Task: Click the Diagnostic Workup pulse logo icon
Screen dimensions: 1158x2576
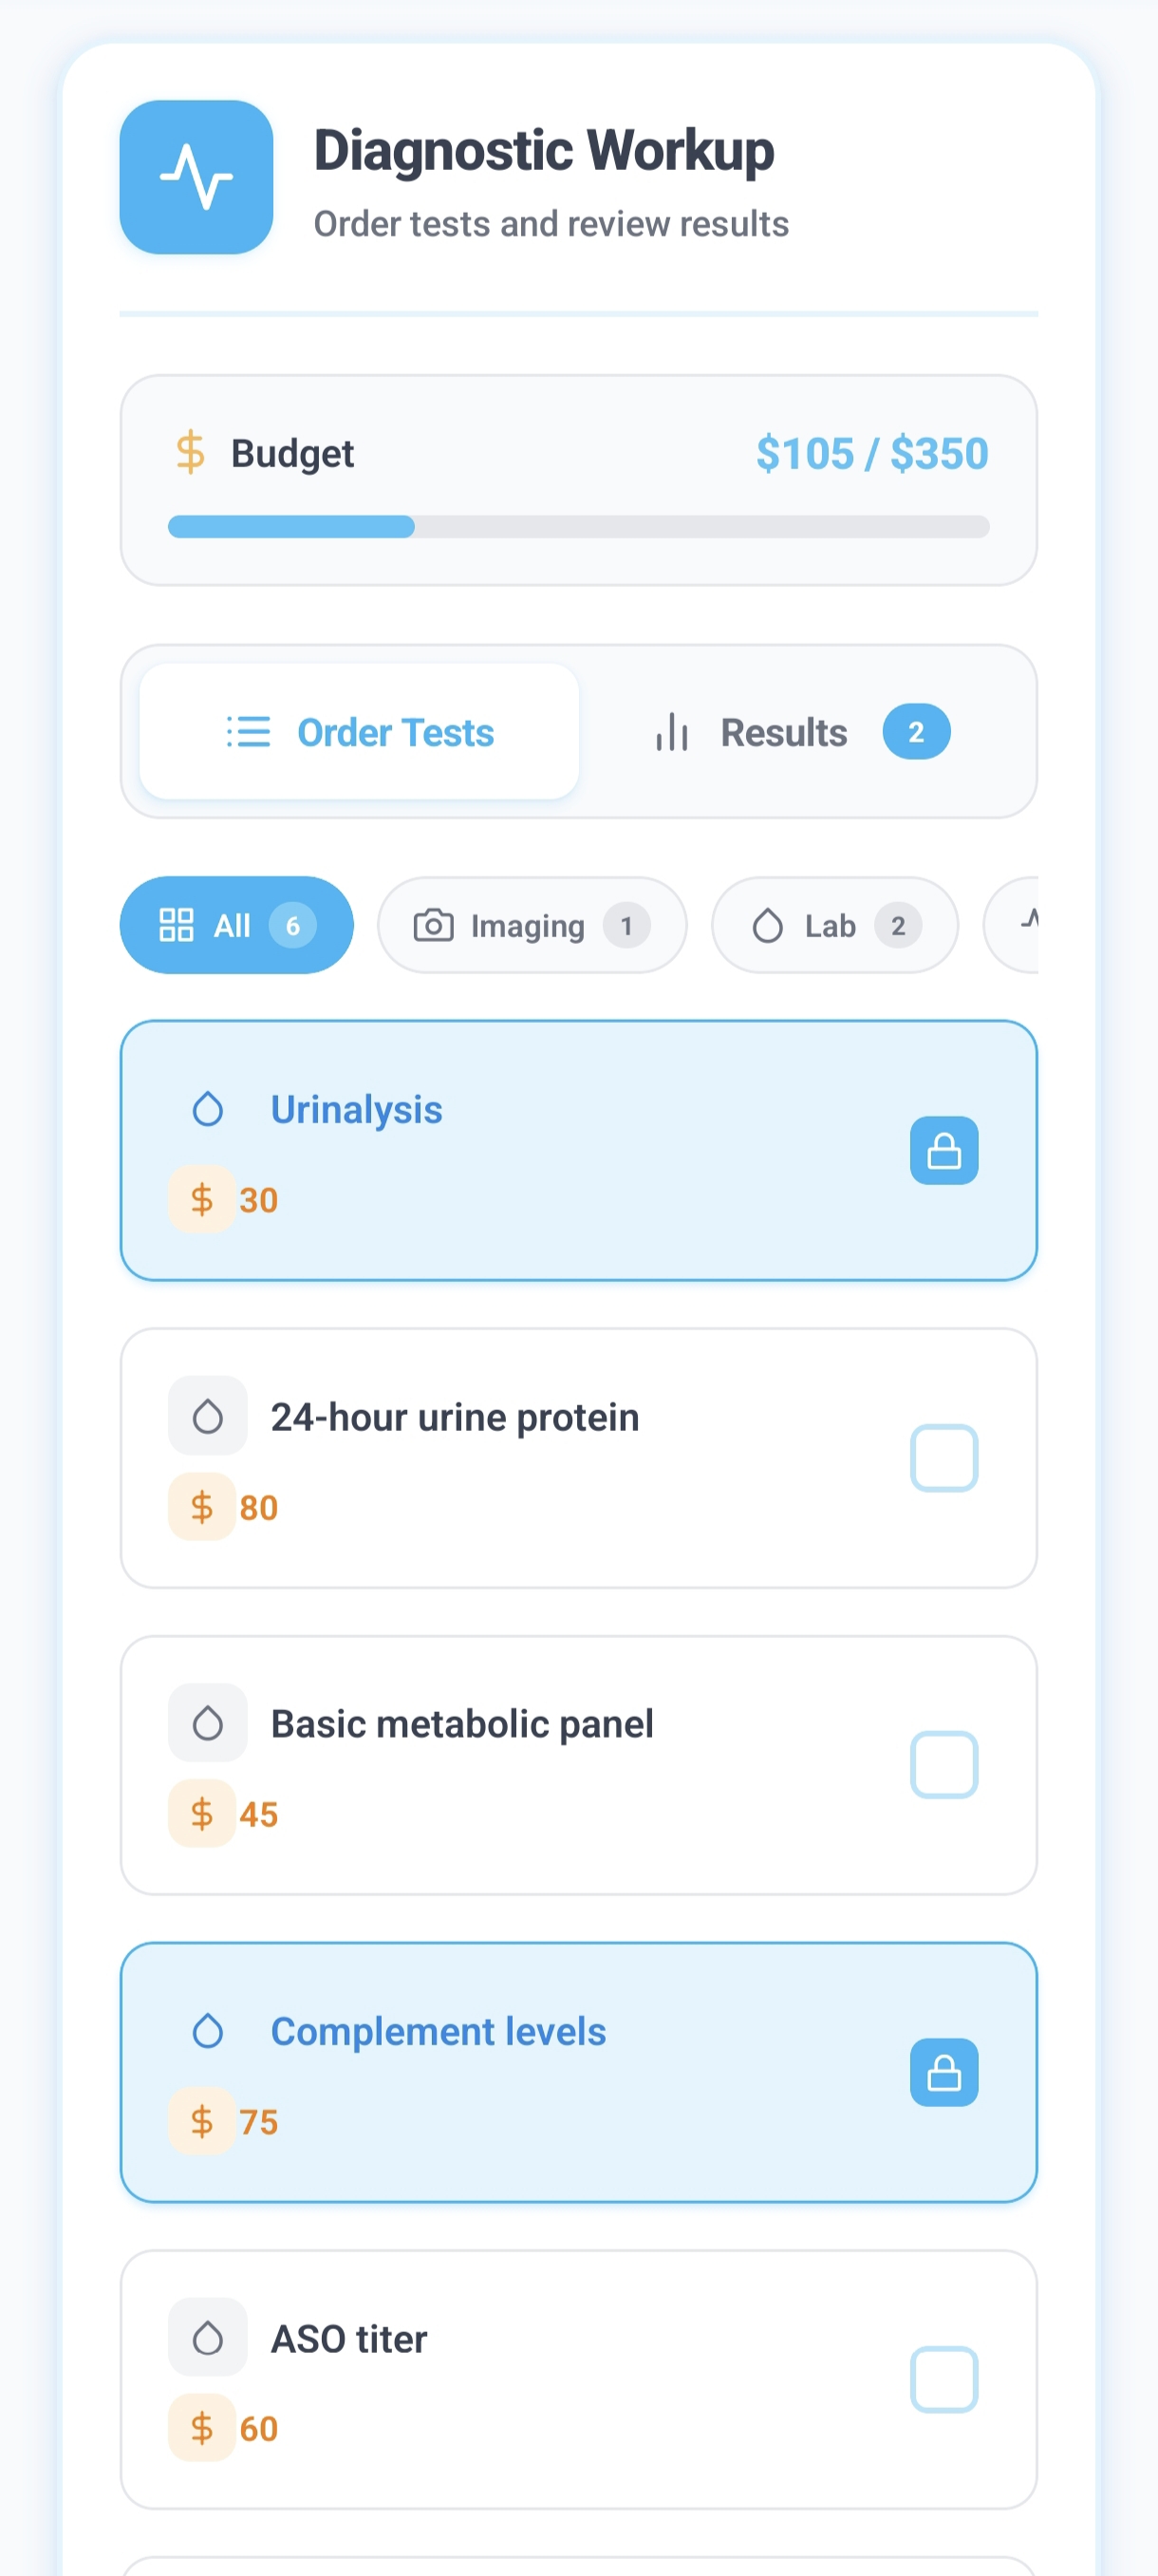Action: coord(196,177)
